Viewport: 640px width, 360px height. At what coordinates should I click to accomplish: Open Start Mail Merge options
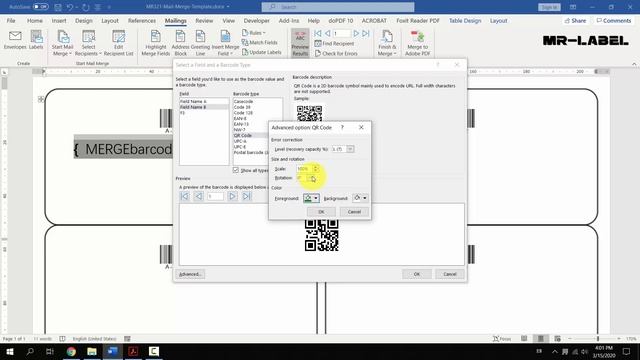tap(62, 43)
